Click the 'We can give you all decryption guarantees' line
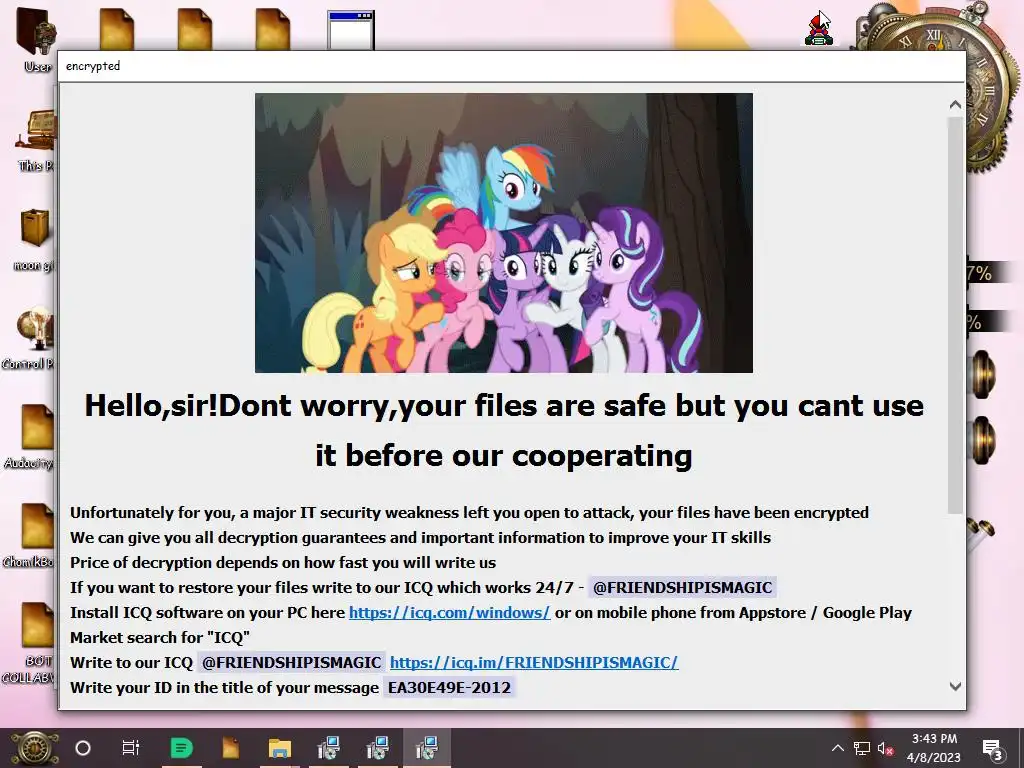 (x=420, y=537)
